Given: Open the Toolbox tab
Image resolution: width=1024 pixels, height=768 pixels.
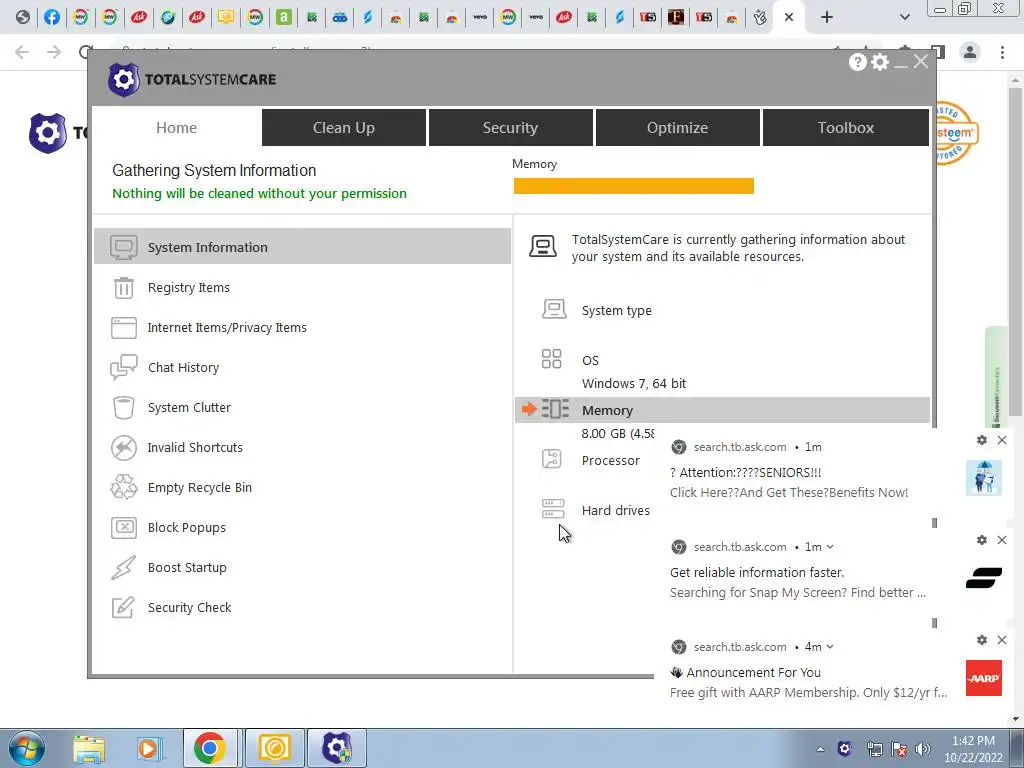Looking at the screenshot, I should click(x=846, y=127).
